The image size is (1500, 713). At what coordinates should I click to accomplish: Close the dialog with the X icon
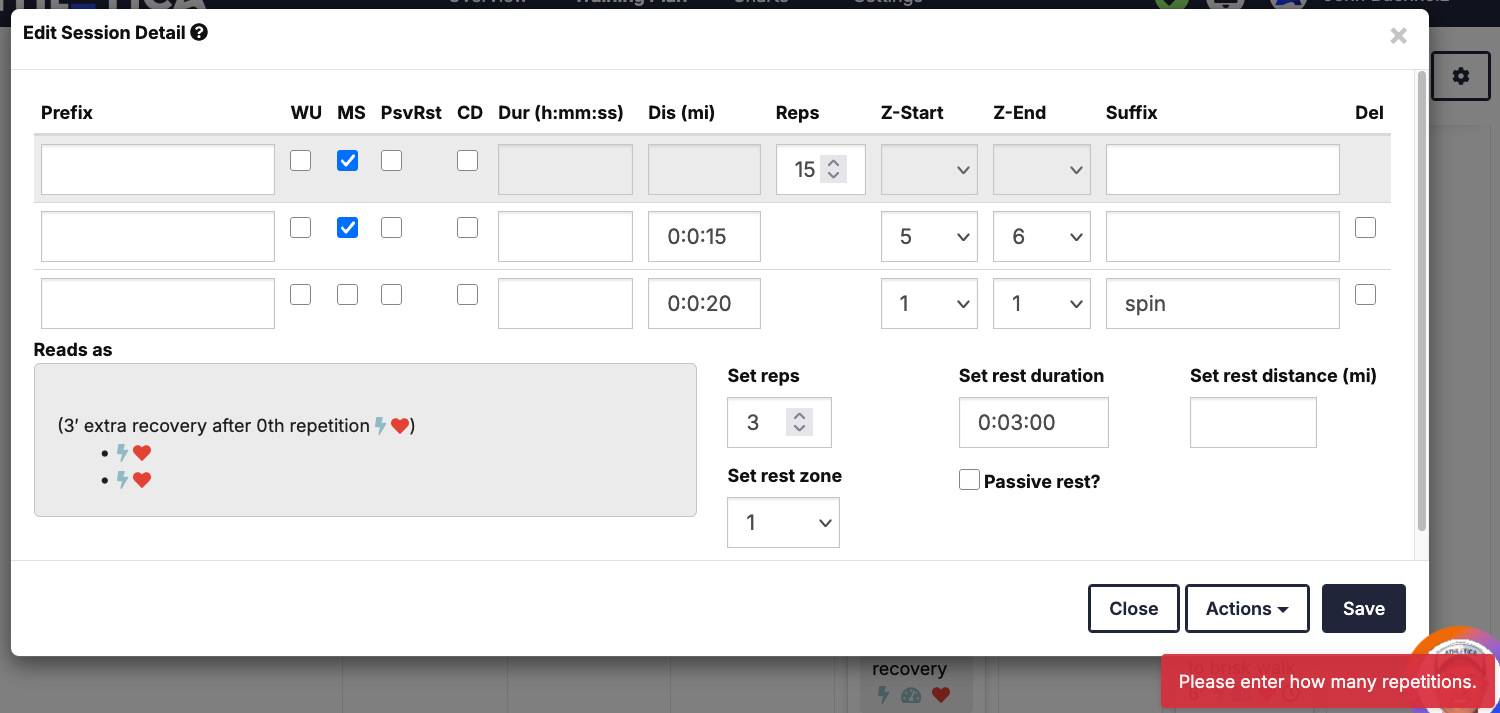(1398, 36)
